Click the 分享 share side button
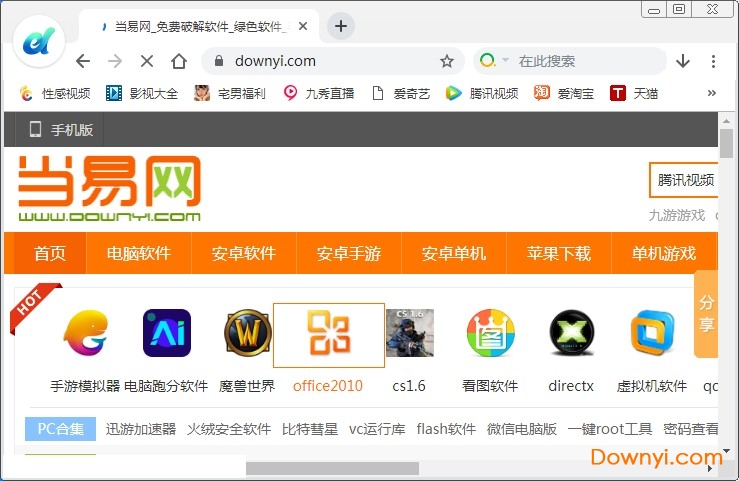739x481 pixels. tap(706, 314)
